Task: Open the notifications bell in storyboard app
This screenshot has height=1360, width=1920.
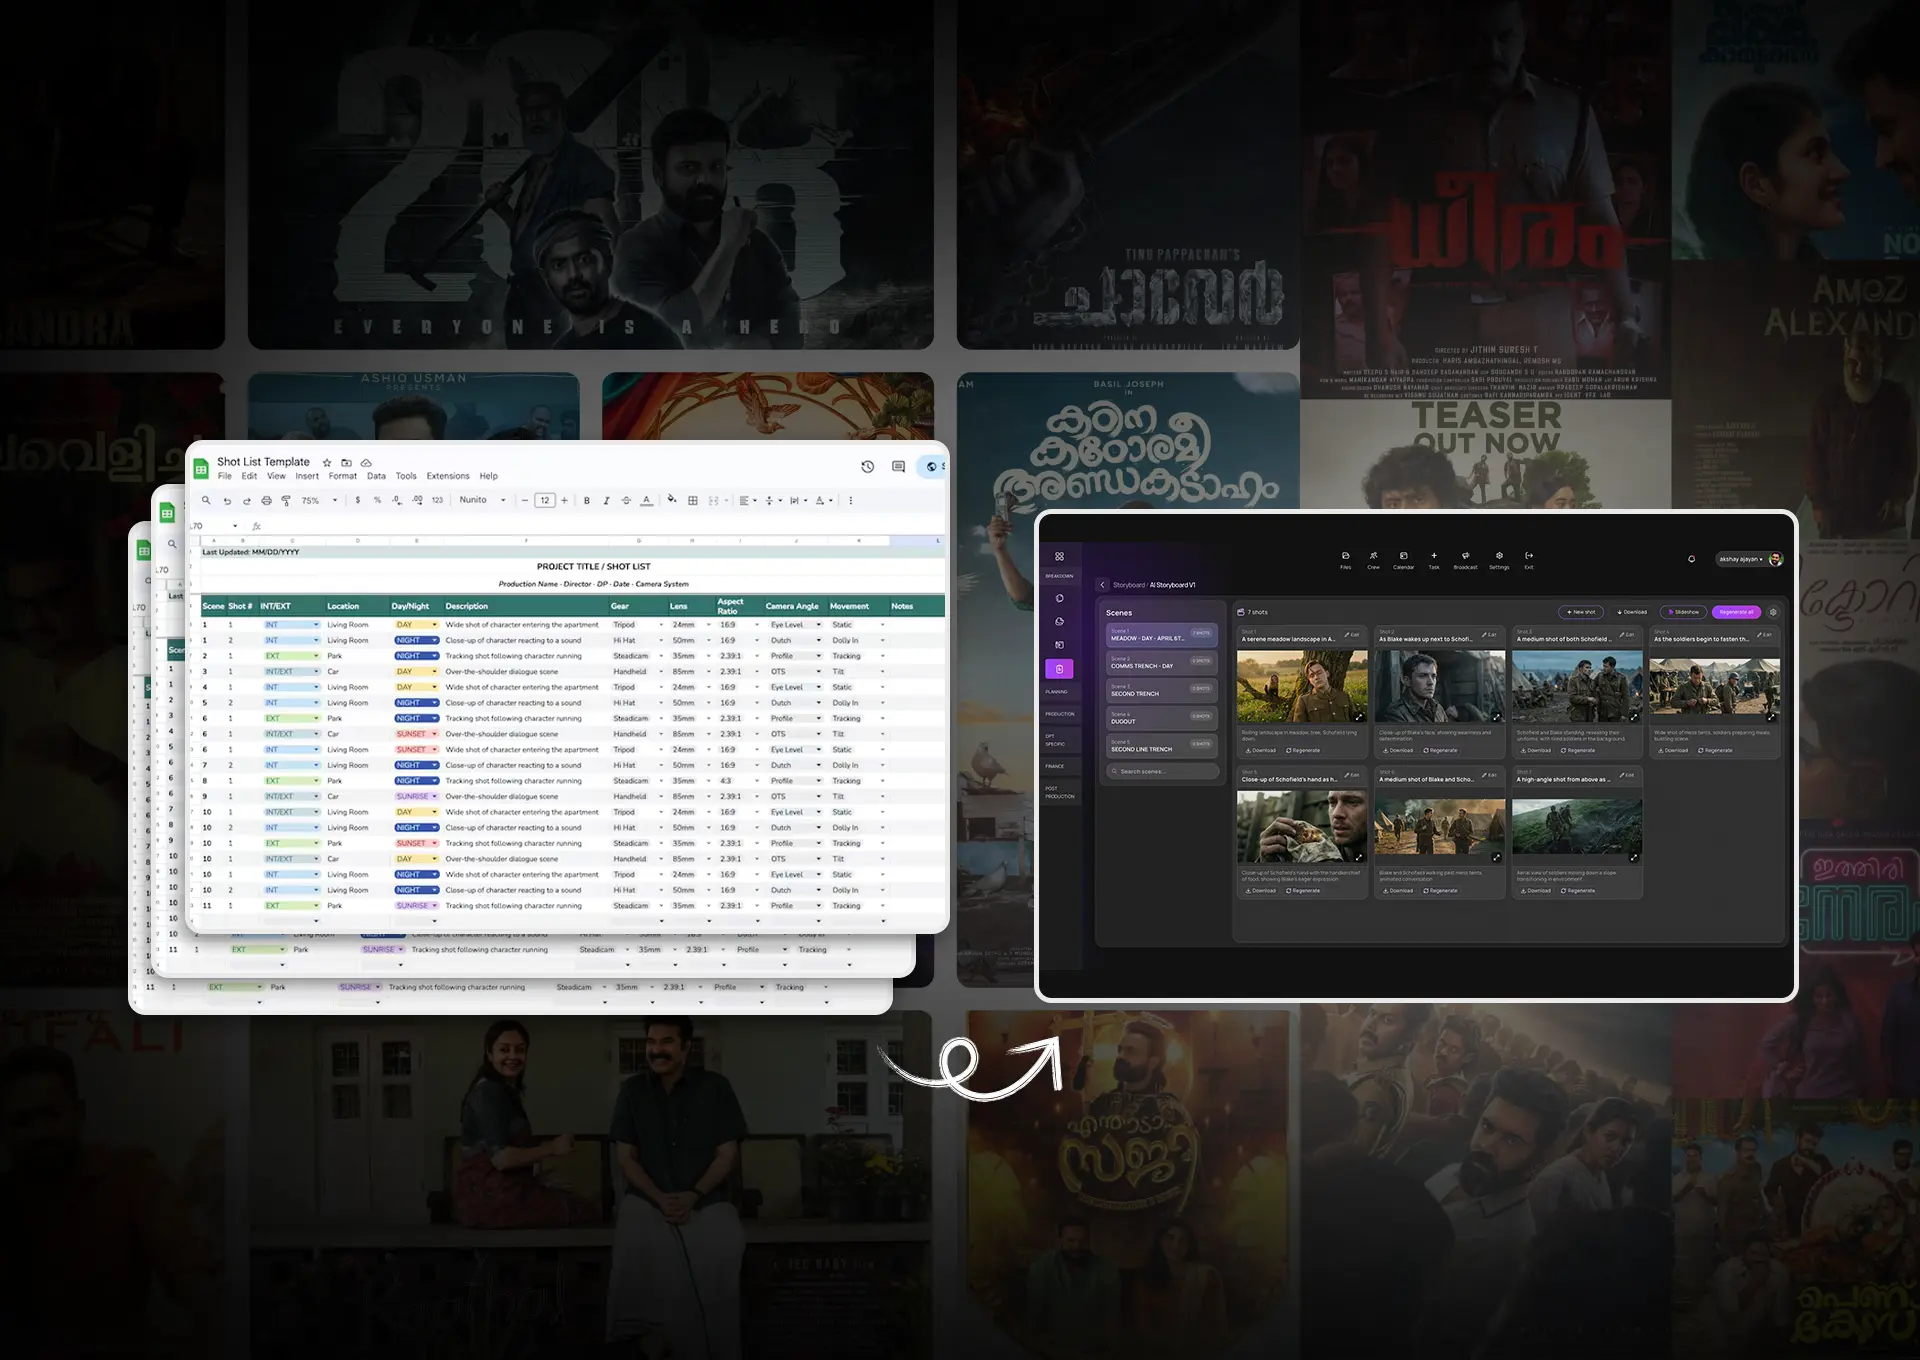Action: click(x=1691, y=559)
